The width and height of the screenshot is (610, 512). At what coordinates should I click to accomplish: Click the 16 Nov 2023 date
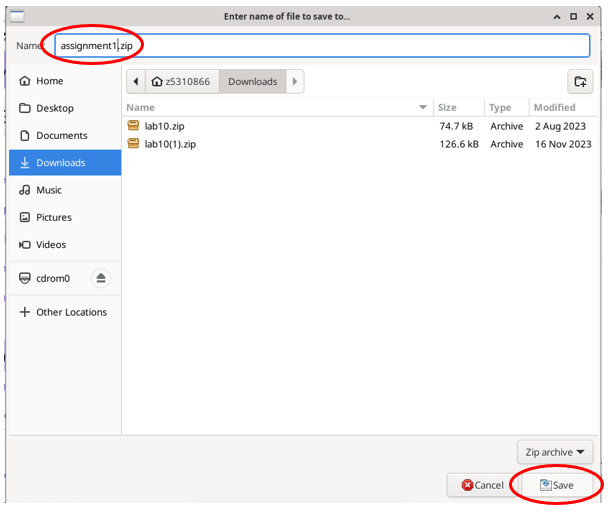click(563, 144)
